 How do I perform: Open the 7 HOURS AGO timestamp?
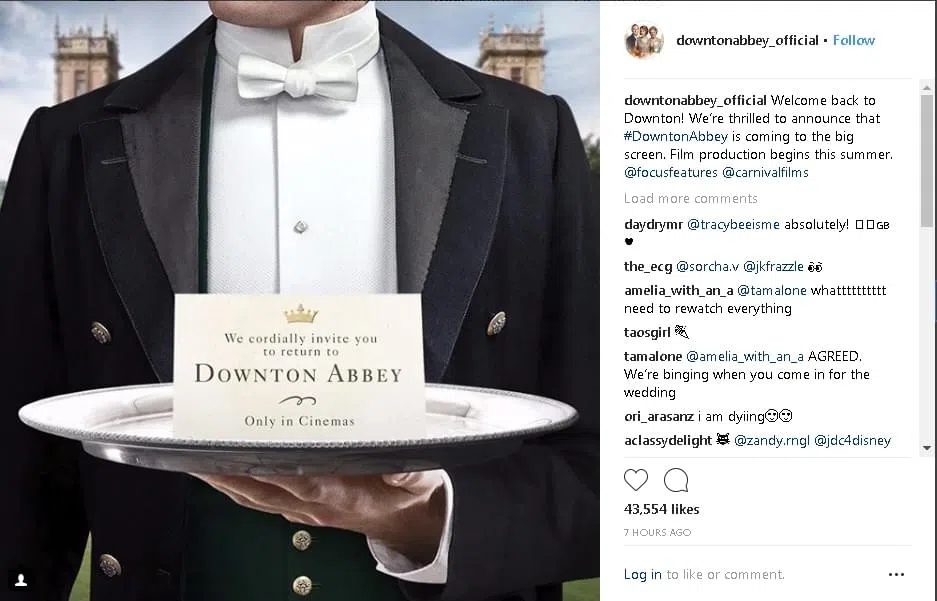pyautogui.click(x=657, y=532)
